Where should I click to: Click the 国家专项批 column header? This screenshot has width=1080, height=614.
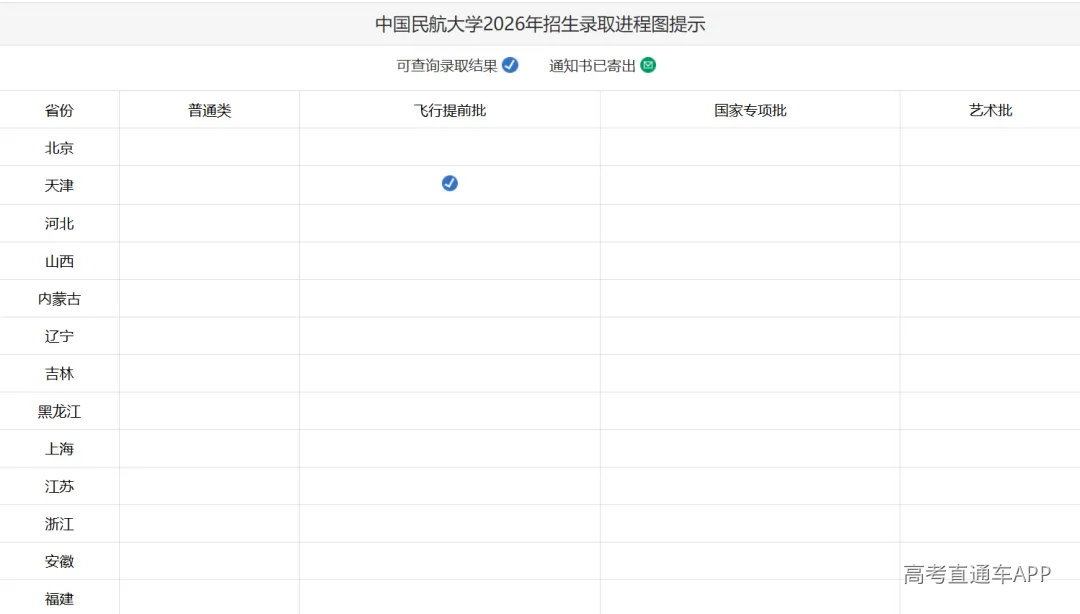(750, 110)
